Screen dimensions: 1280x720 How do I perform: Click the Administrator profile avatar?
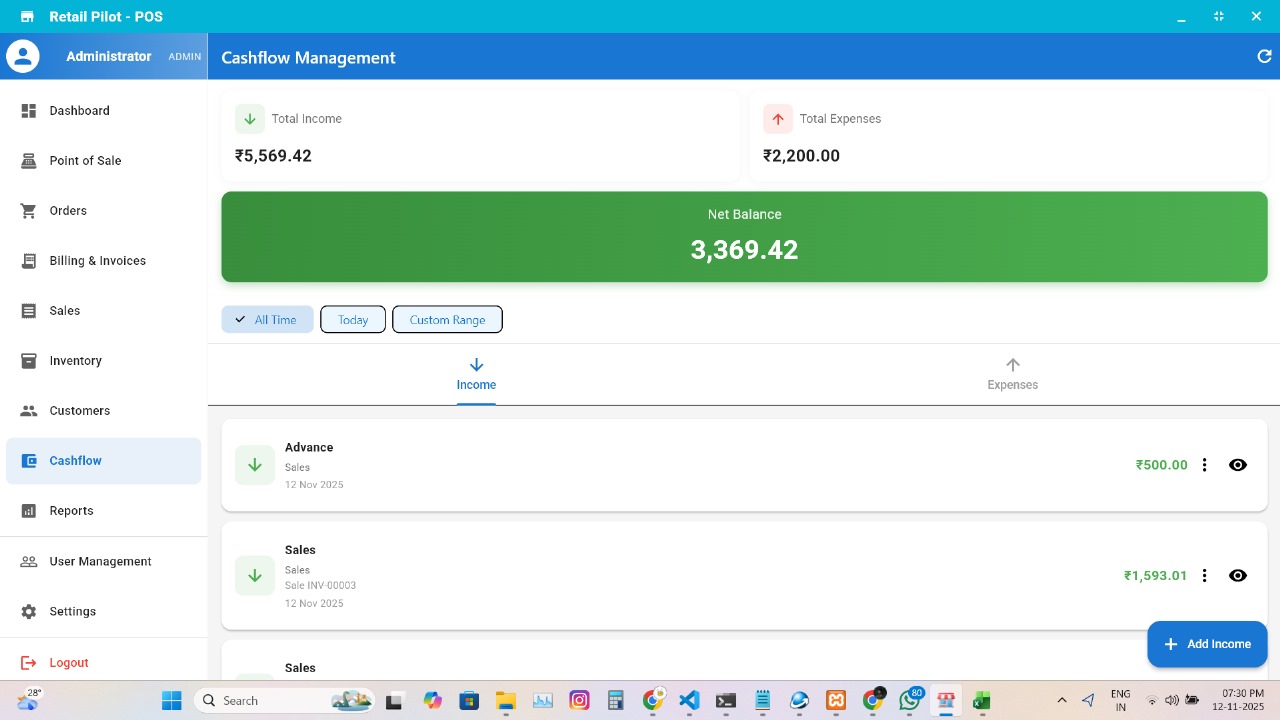(x=23, y=57)
